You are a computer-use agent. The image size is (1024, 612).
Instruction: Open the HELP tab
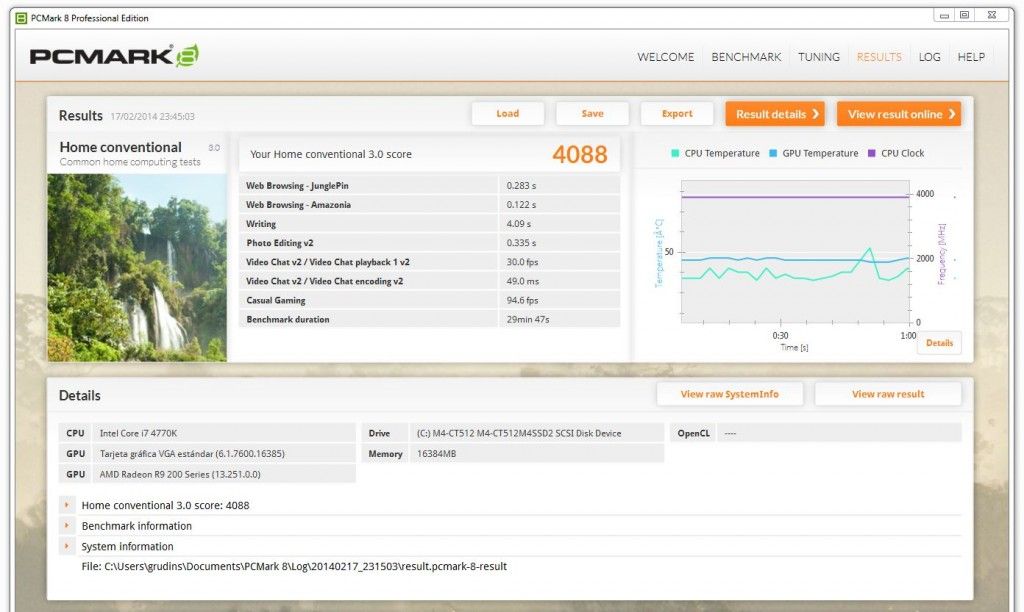tap(971, 57)
